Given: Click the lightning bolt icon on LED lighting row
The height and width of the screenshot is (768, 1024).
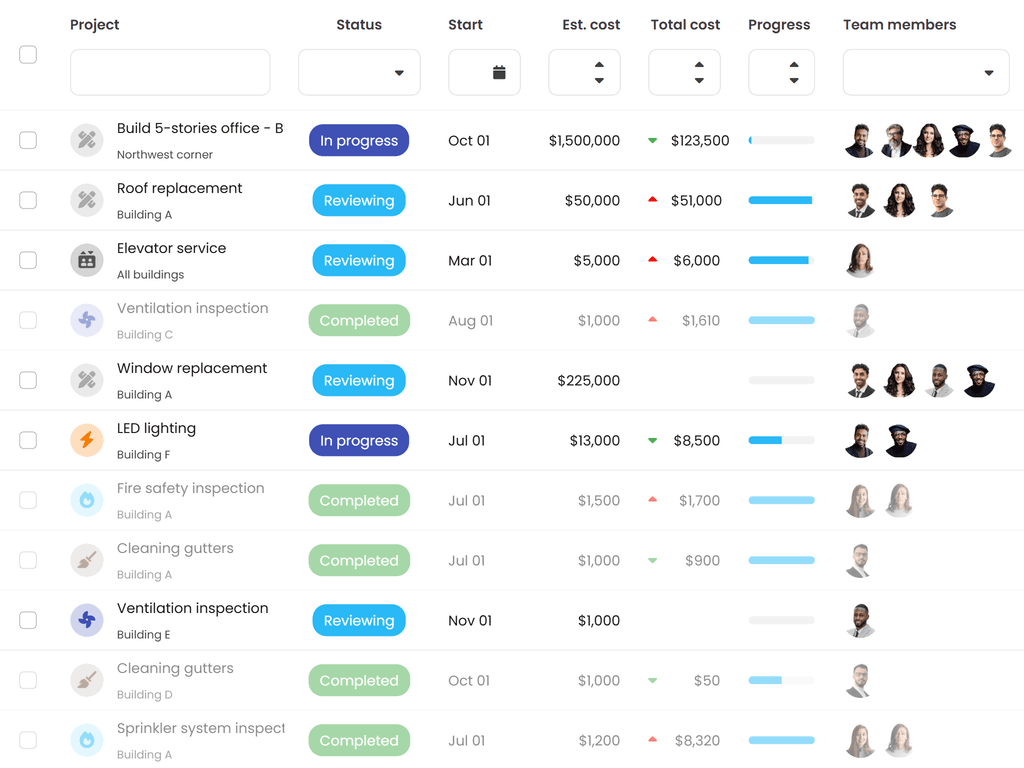Looking at the screenshot, I should coord(86,440).
